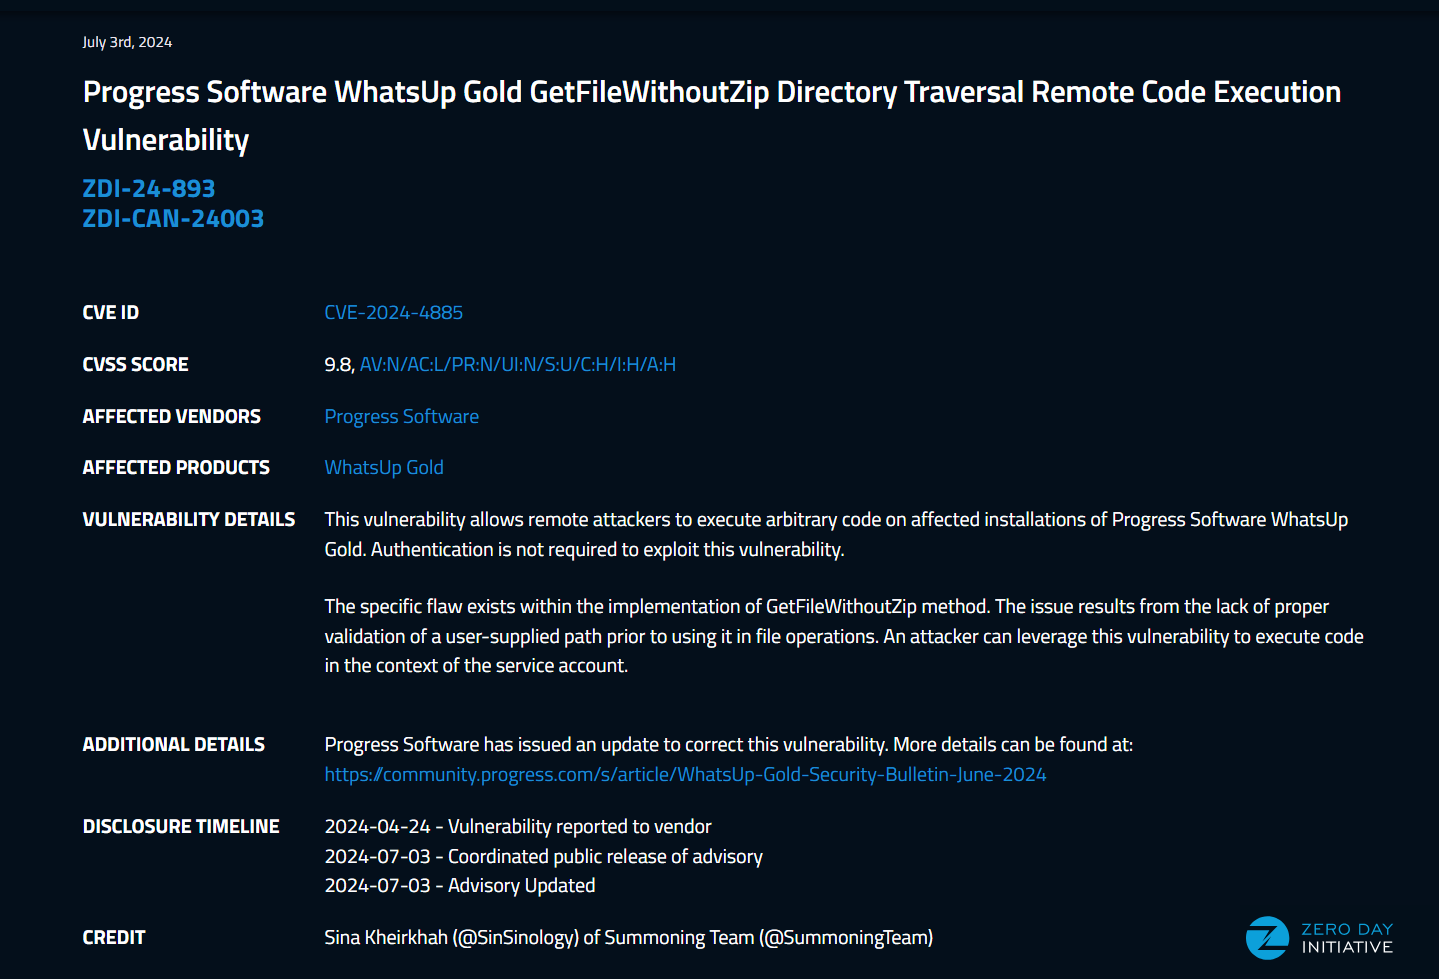Image resolution: width=1439 pixels, height=979 pixels.
Task: Open the CVE-2024-4885 link
Action: (x=393, y=313)
